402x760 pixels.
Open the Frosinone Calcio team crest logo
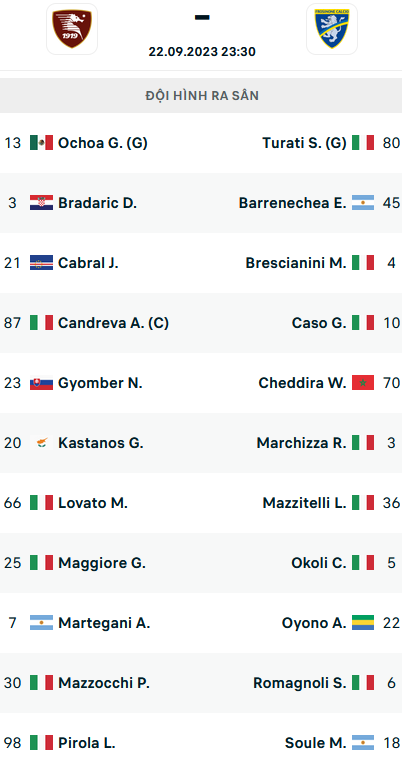coord(332,29)
